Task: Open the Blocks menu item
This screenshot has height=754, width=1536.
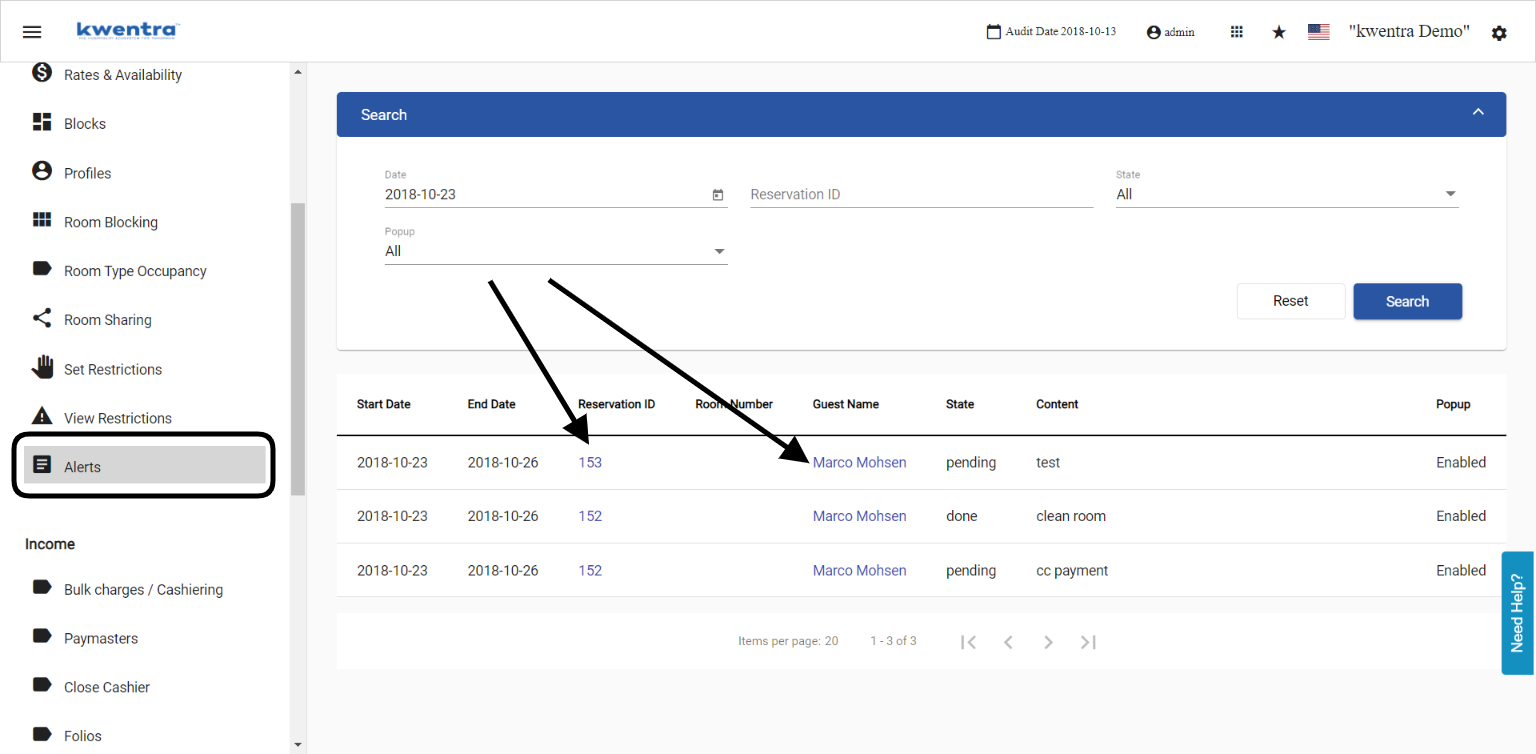Action: (85, 124)
